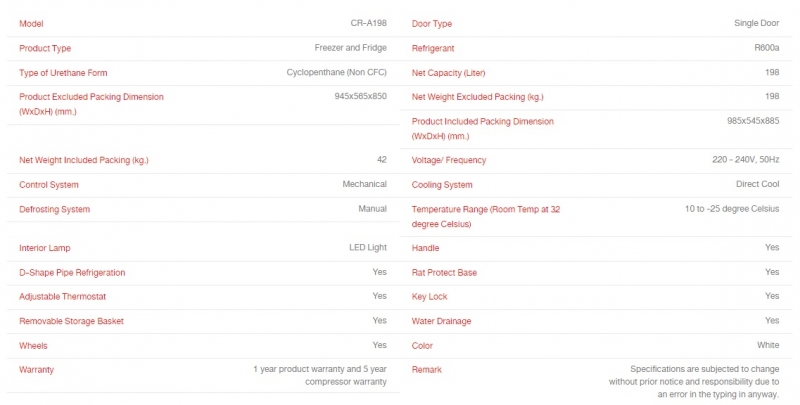Click the Product Type label

pyautogui.click(x=45, y=48)
